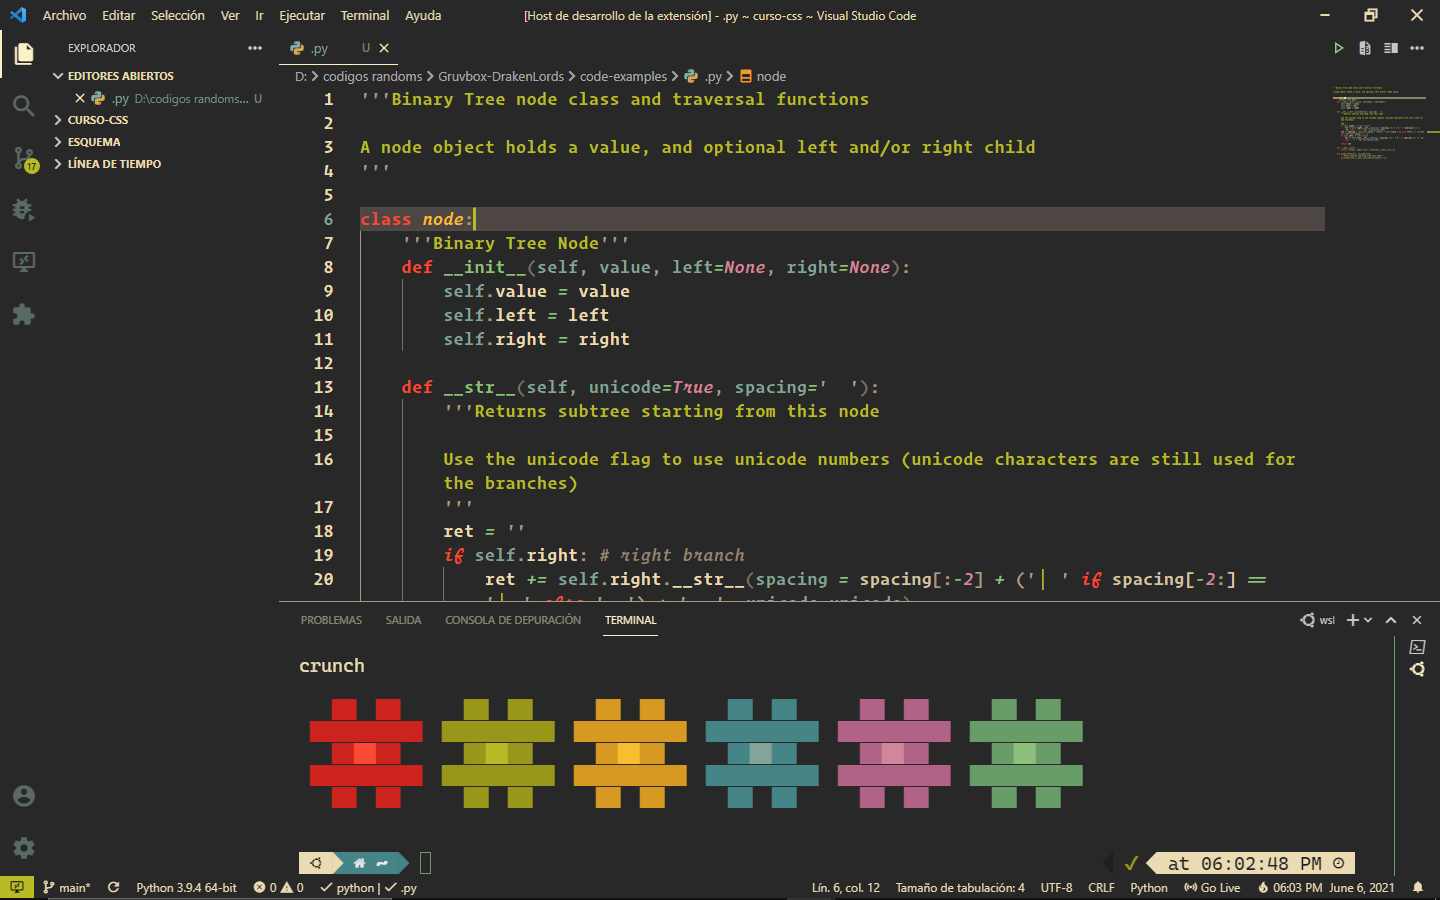Viewport: 1440px width, 900px height.
Task: Select first terminal instance in side list
Action: 1417,647
